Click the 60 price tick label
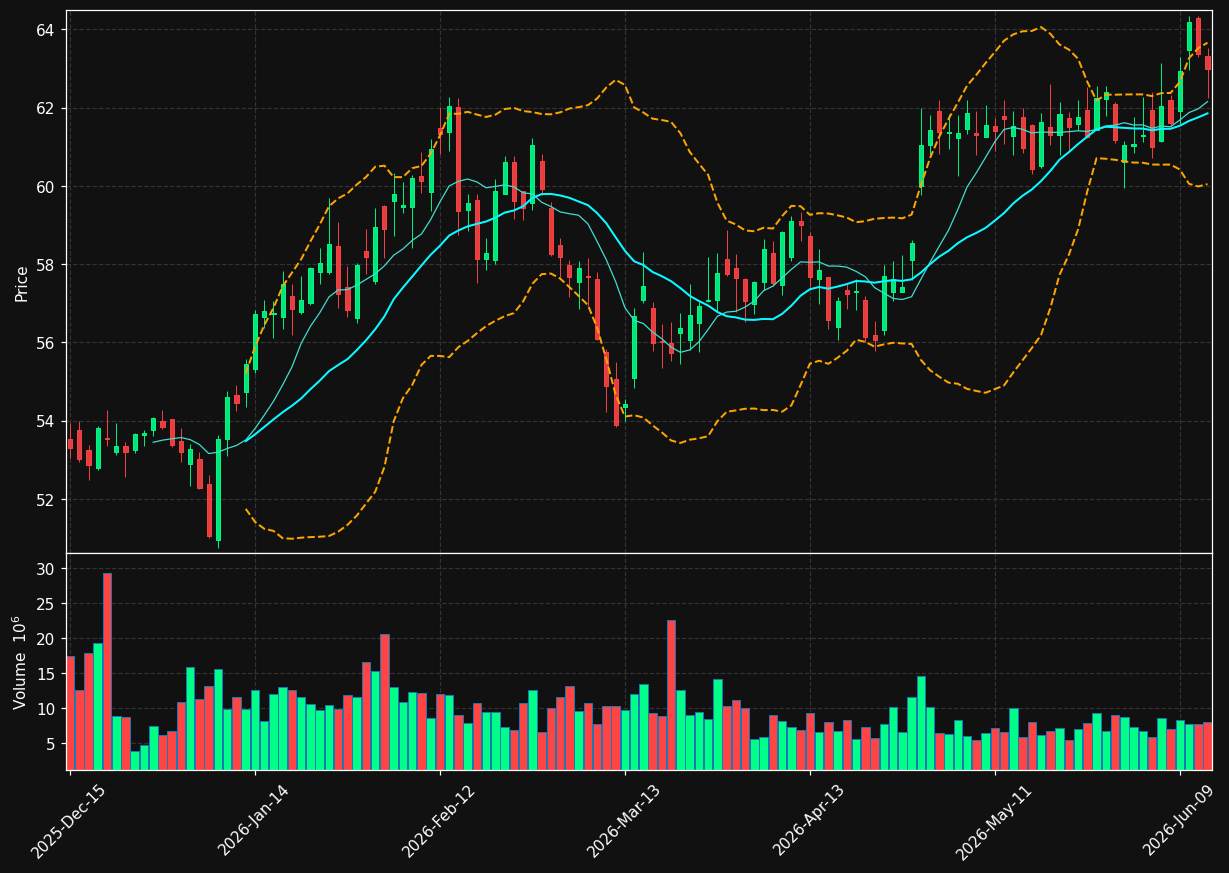 click(47, 187)
